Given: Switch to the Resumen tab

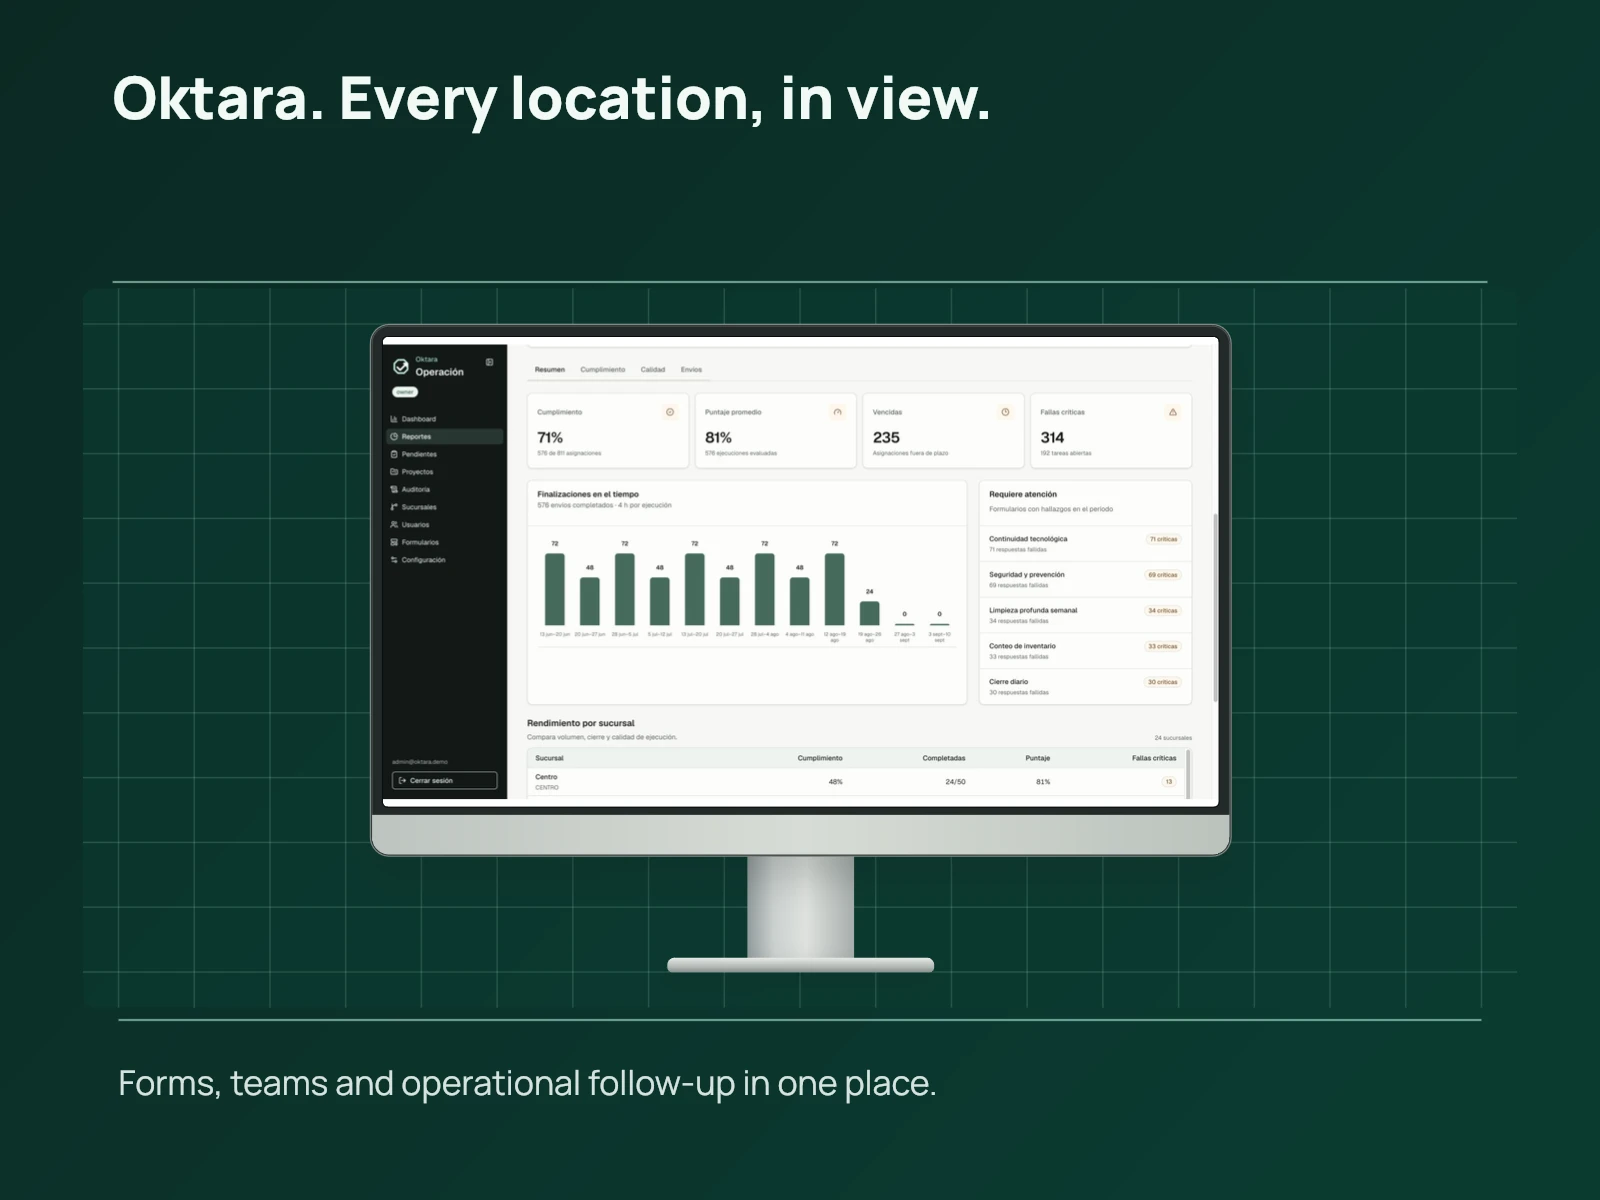Looking at the screenshot, I should pyautogui.click(x=550, y=370).
